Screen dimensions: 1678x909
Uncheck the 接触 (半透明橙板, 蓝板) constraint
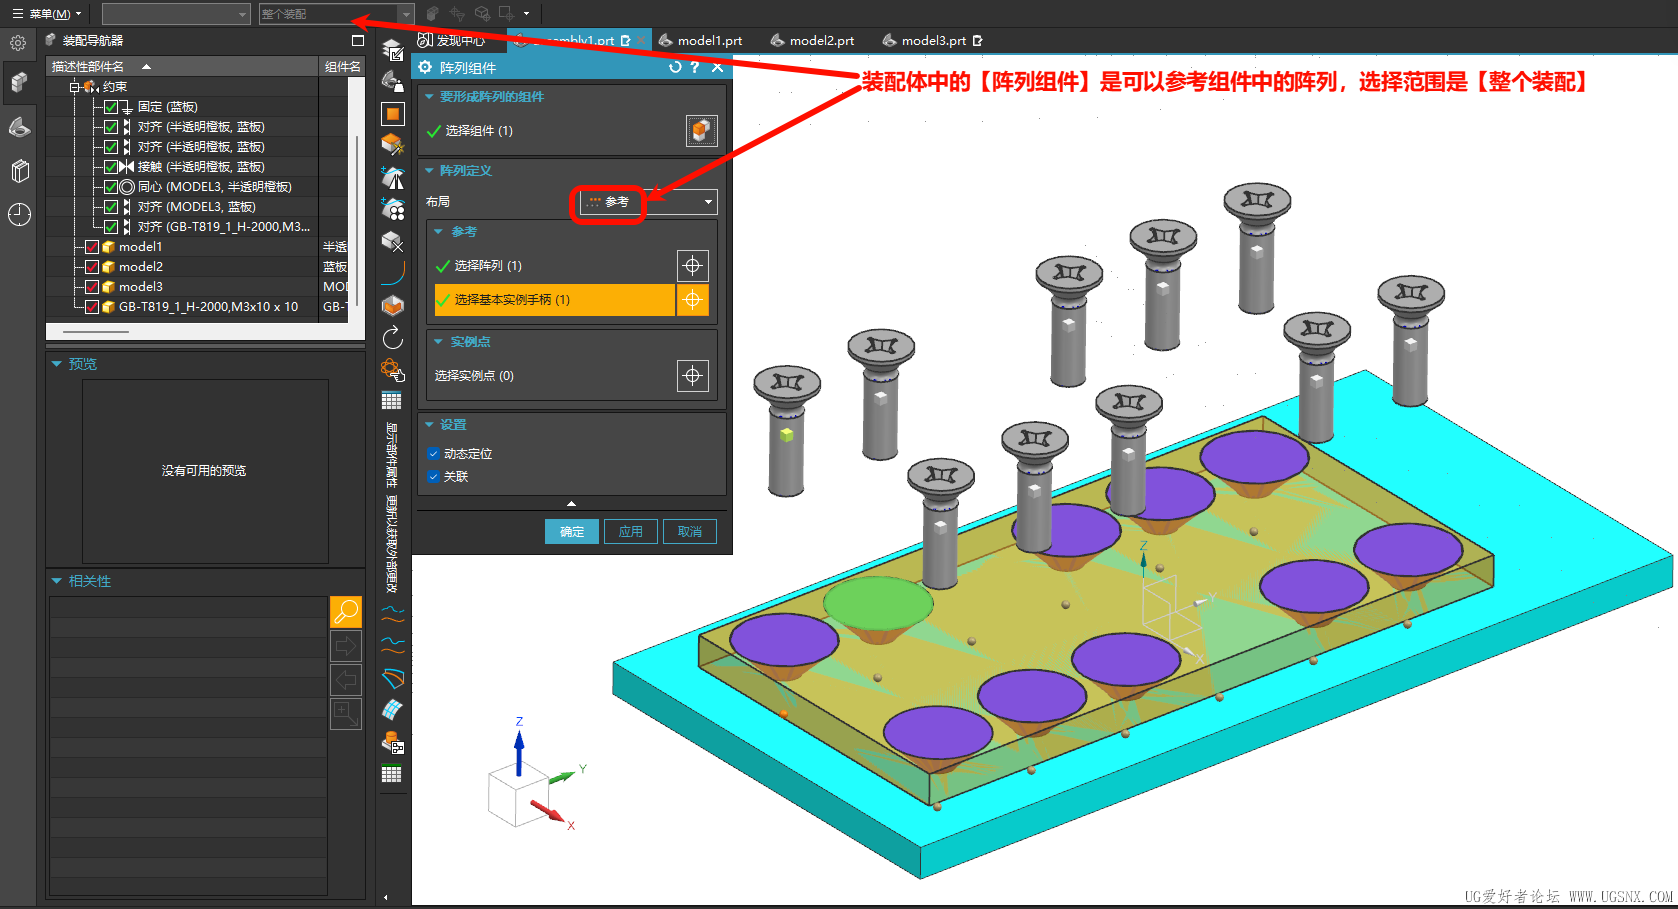click(x=111, y=167)
